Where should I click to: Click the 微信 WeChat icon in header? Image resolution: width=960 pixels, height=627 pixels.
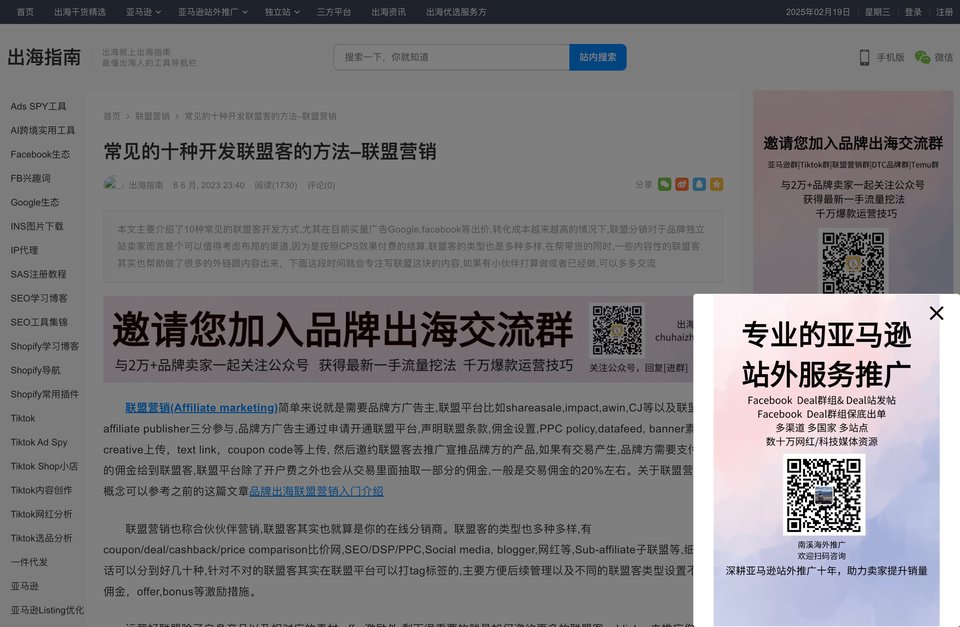pos(922,57)
